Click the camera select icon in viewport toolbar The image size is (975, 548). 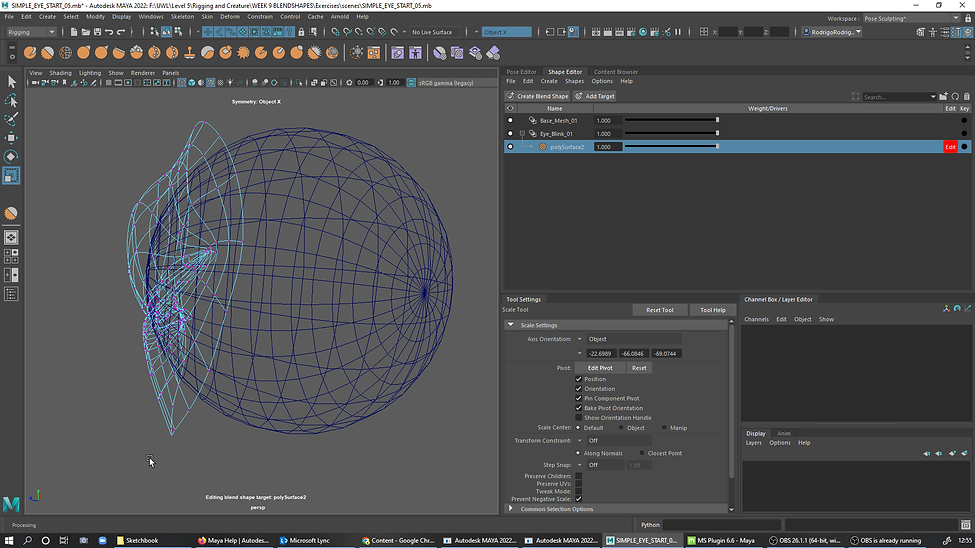(35, 83)
